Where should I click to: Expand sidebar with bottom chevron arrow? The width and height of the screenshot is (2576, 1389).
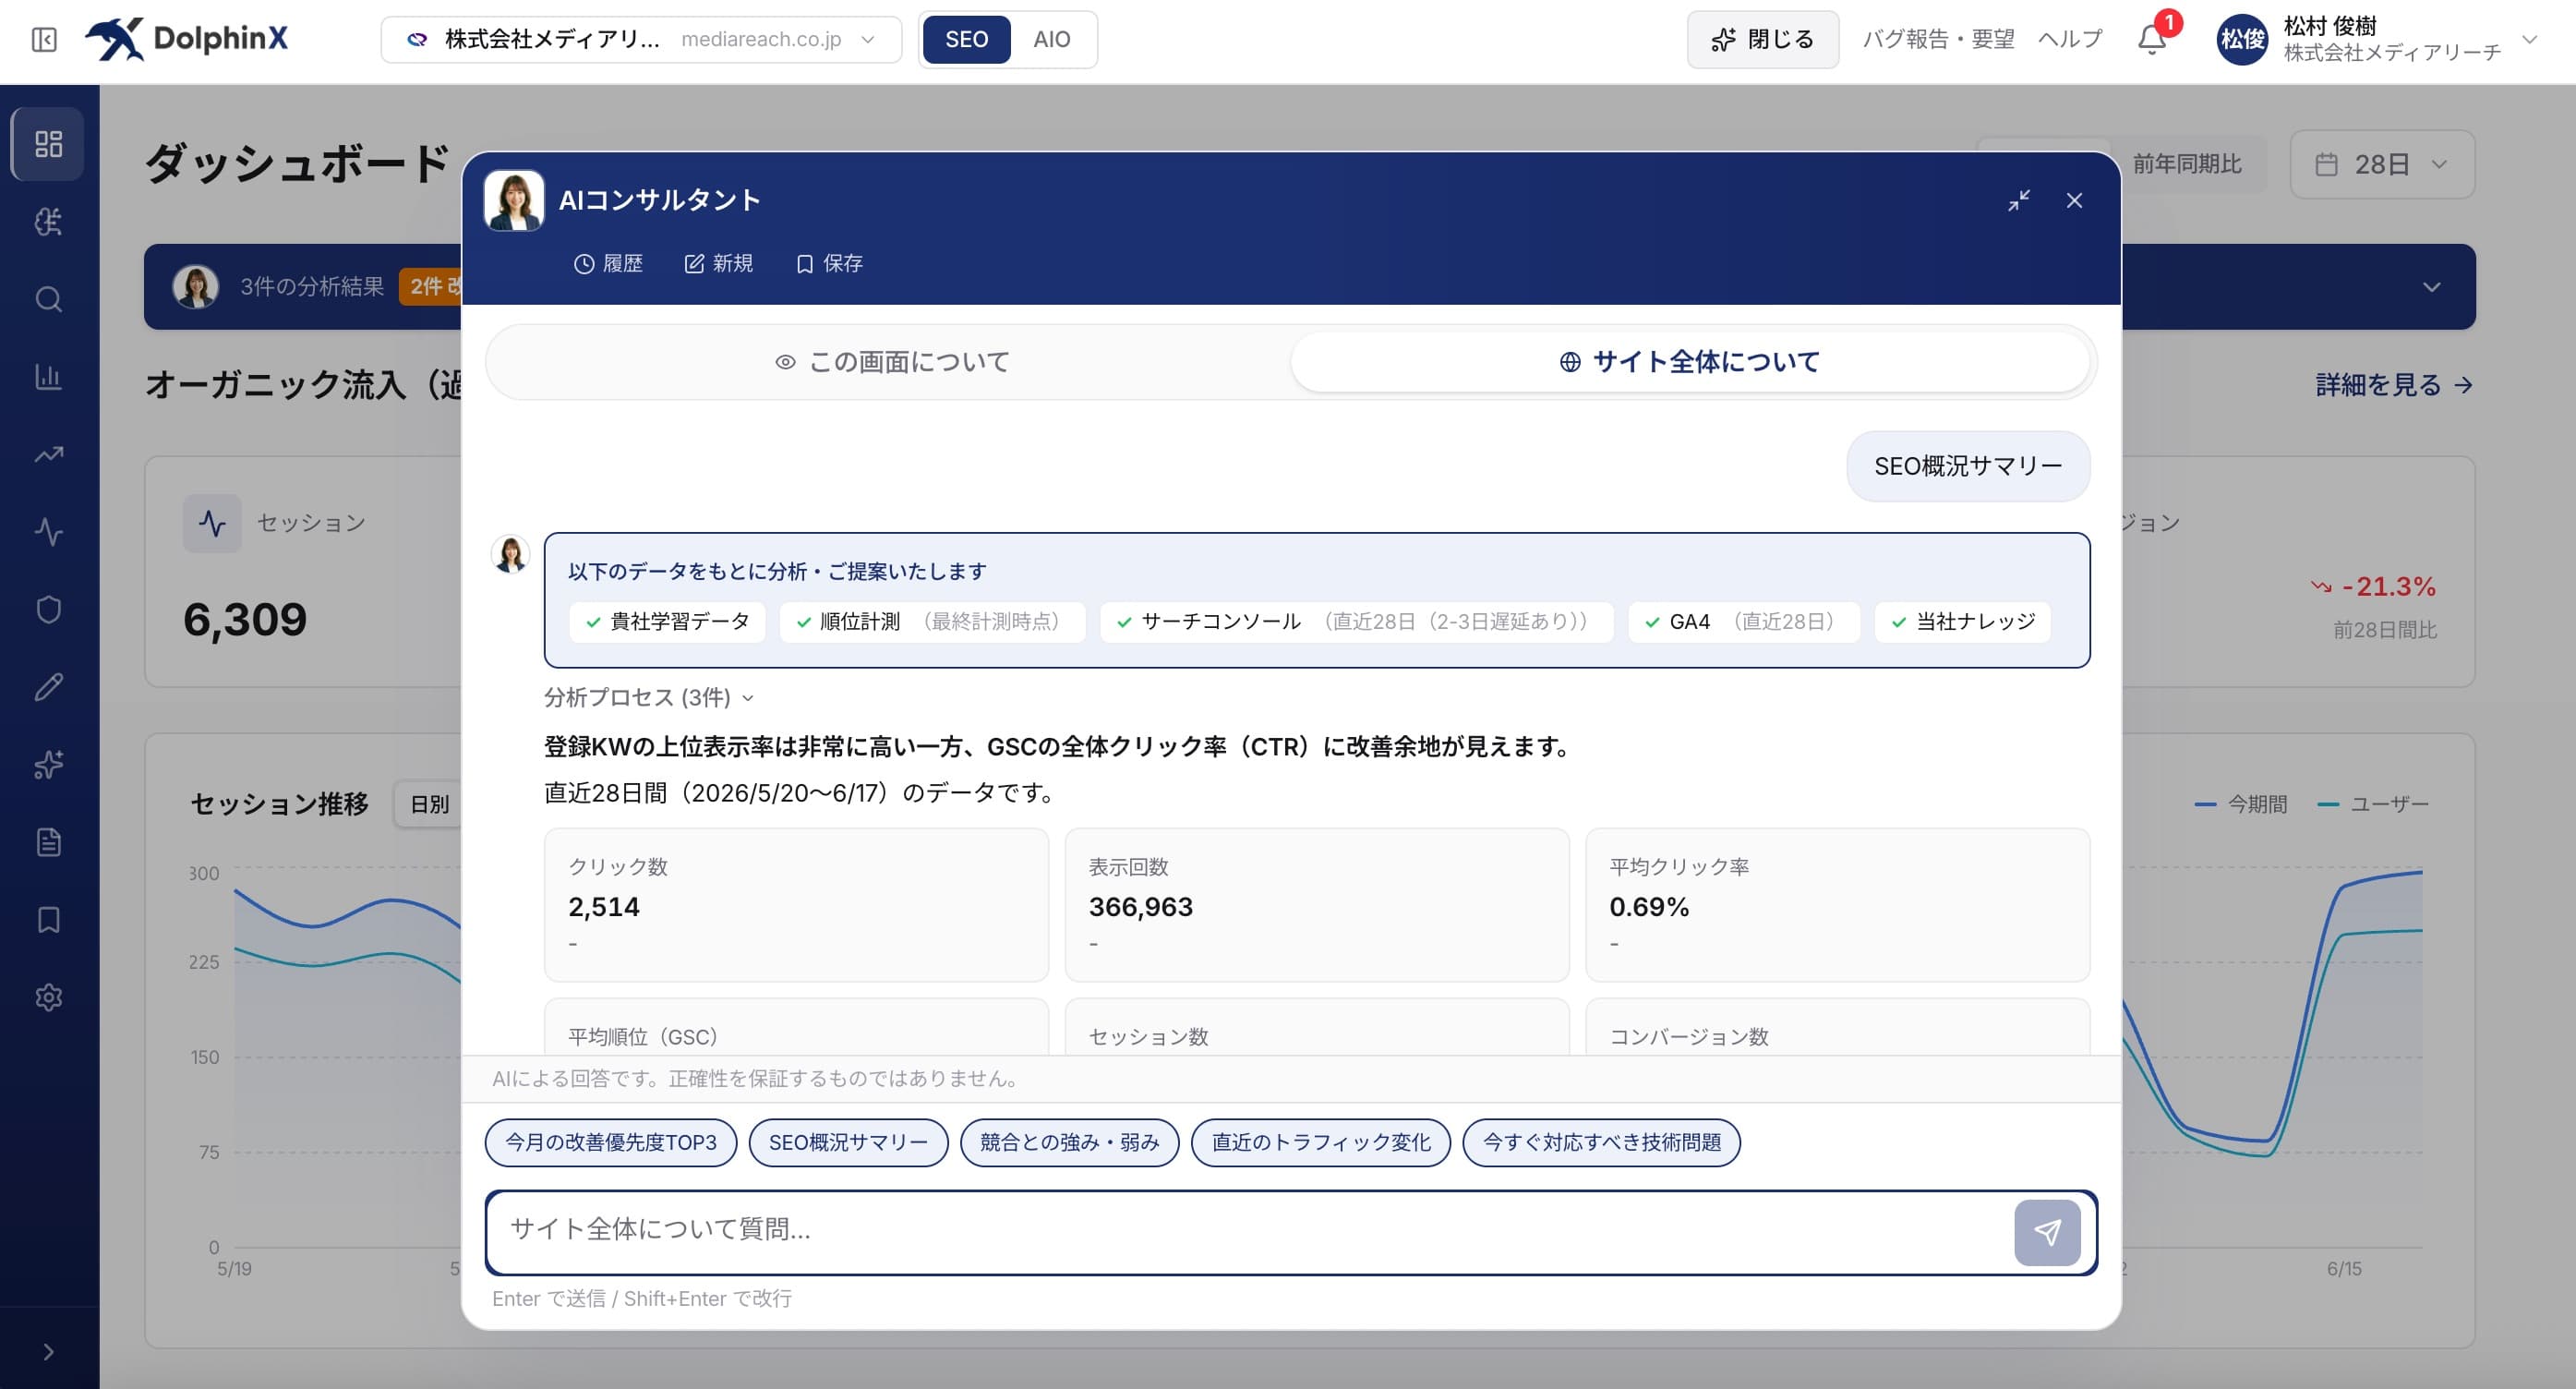(48, 1352)
